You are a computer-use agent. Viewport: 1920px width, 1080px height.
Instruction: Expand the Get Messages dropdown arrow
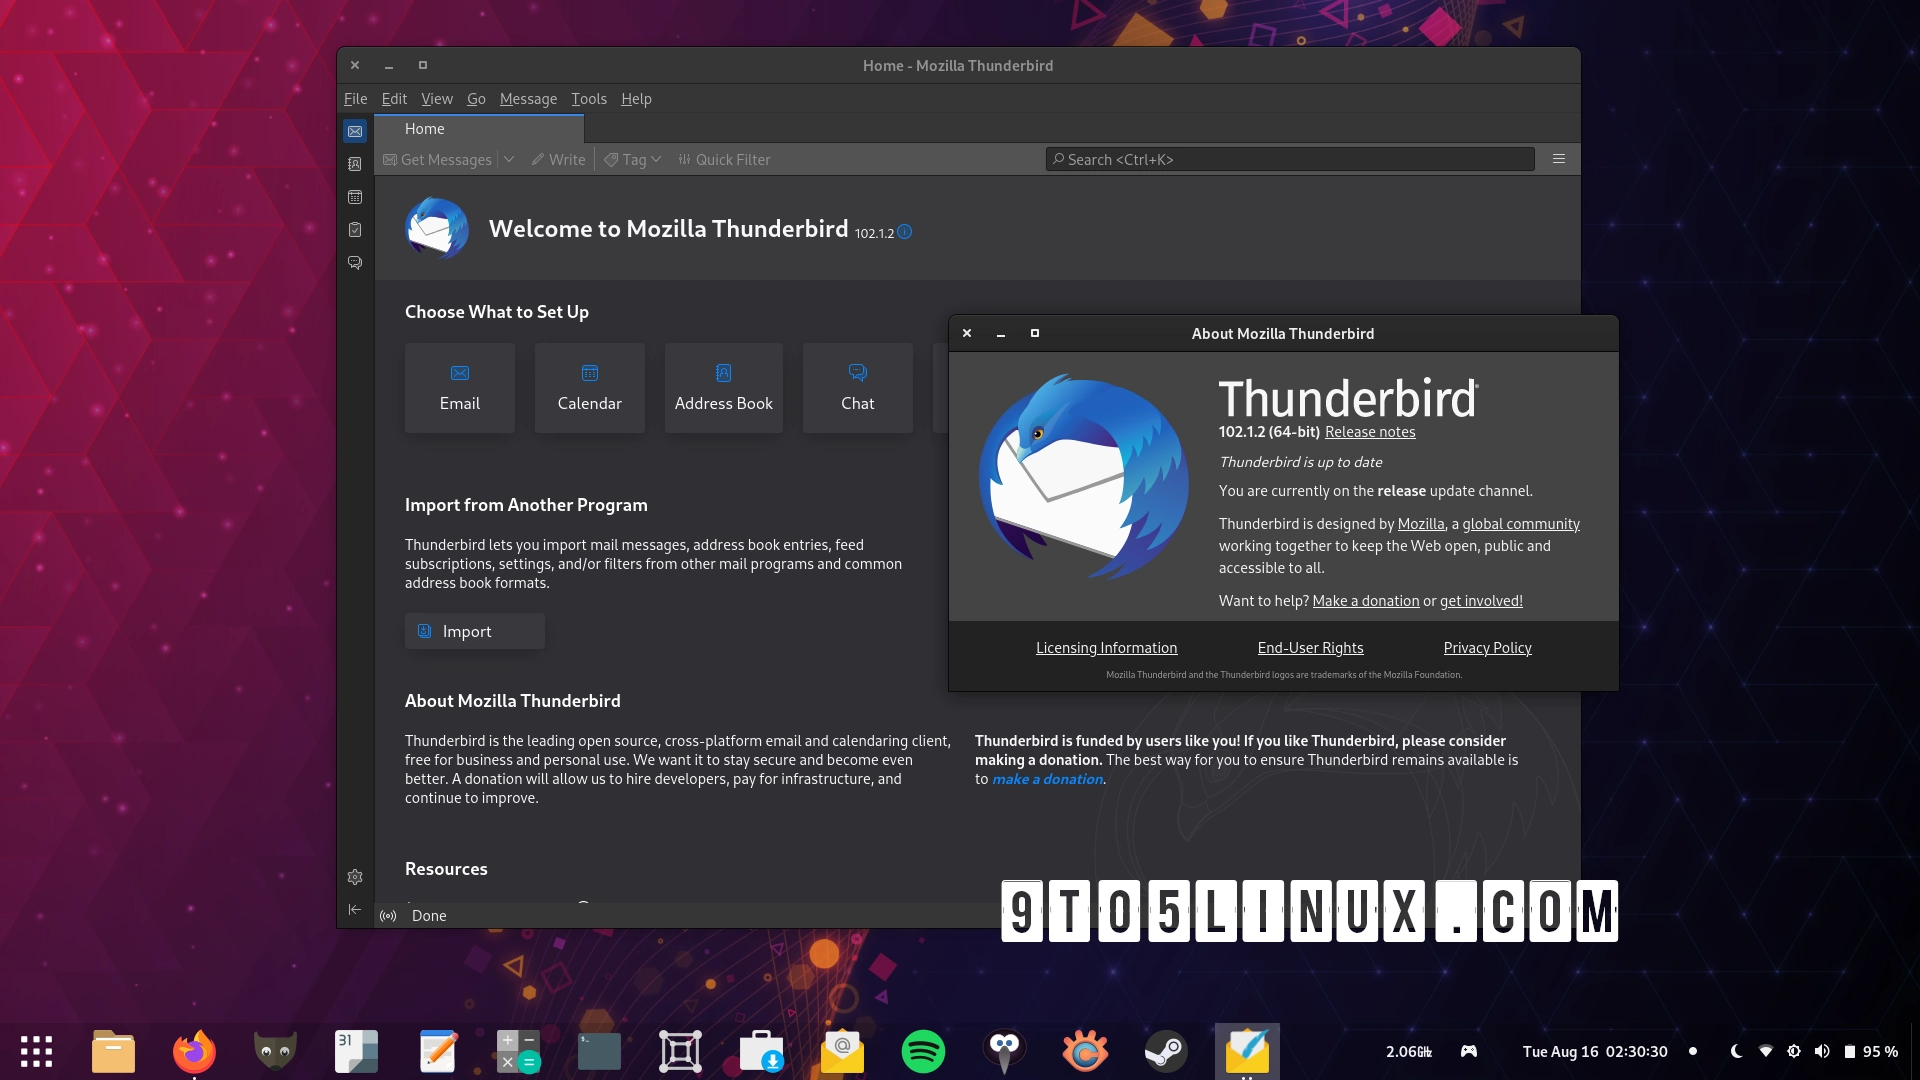[x=509, y=159]
